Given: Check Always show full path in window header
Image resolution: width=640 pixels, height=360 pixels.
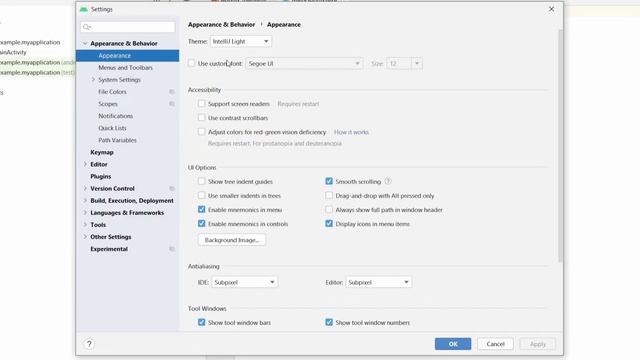Looking at the screenshot, I should (329, 209).
